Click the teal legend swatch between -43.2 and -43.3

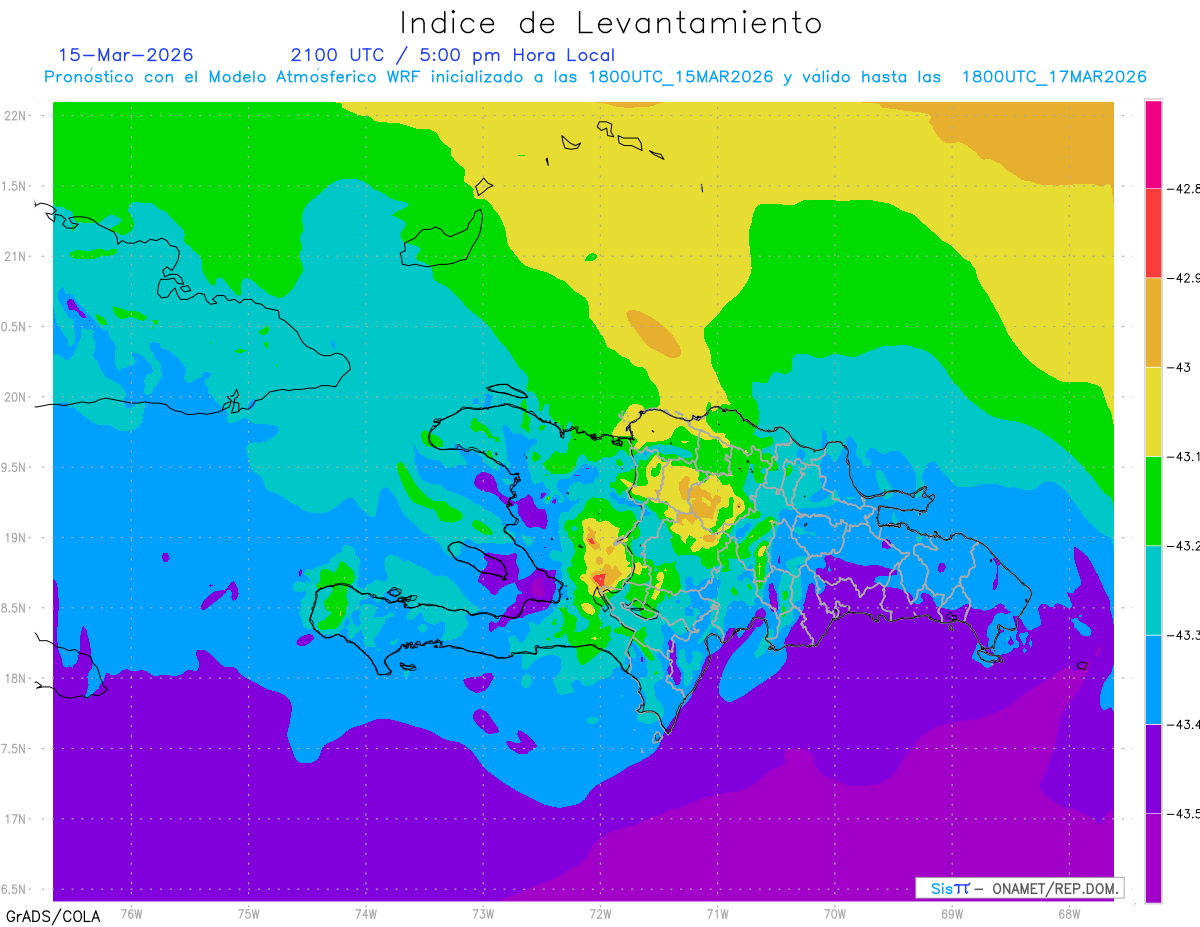1153,590
